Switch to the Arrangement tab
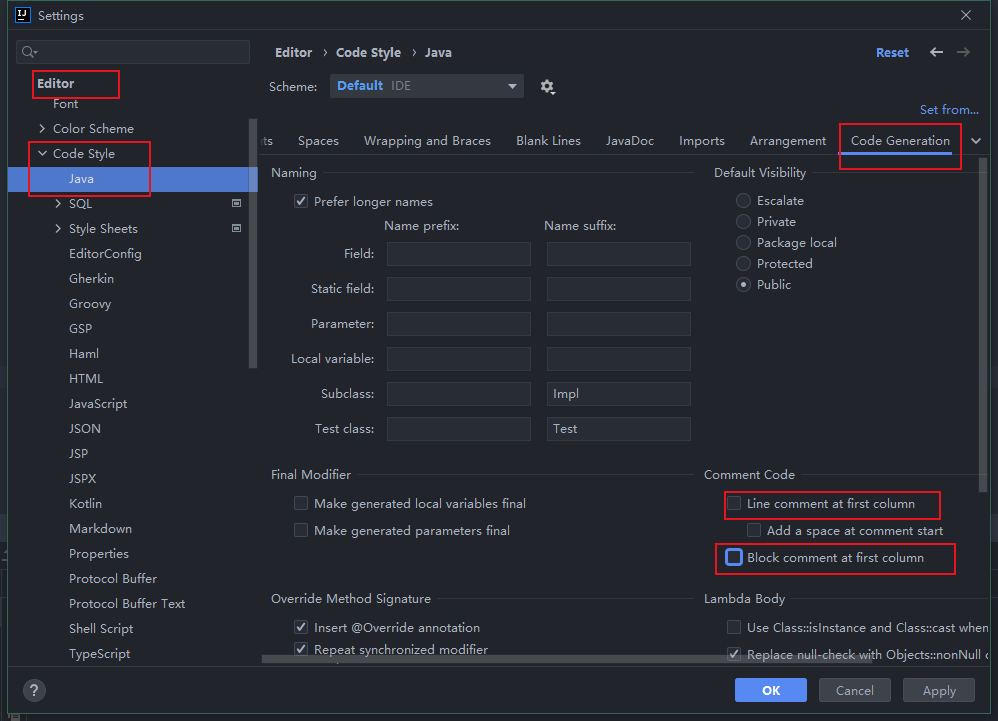 tap(787, 141)
